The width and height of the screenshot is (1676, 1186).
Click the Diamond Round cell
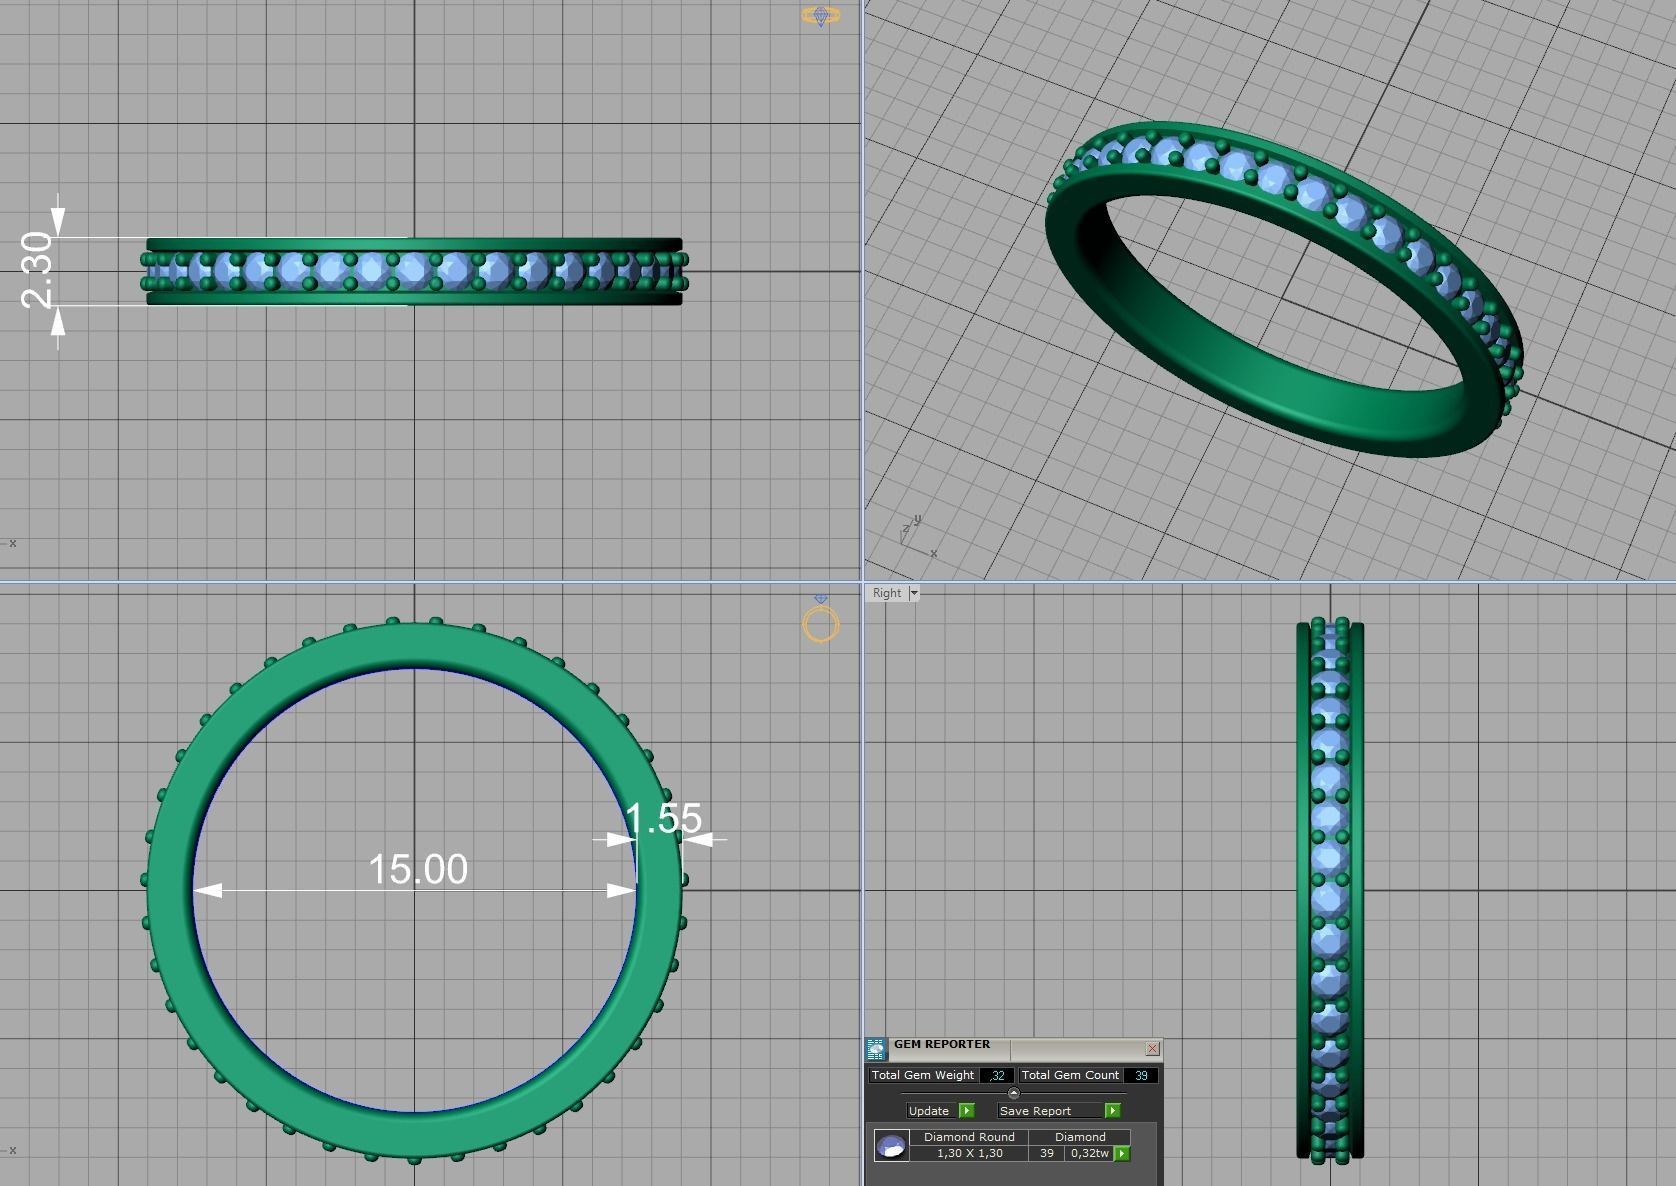coord(969,1137)
